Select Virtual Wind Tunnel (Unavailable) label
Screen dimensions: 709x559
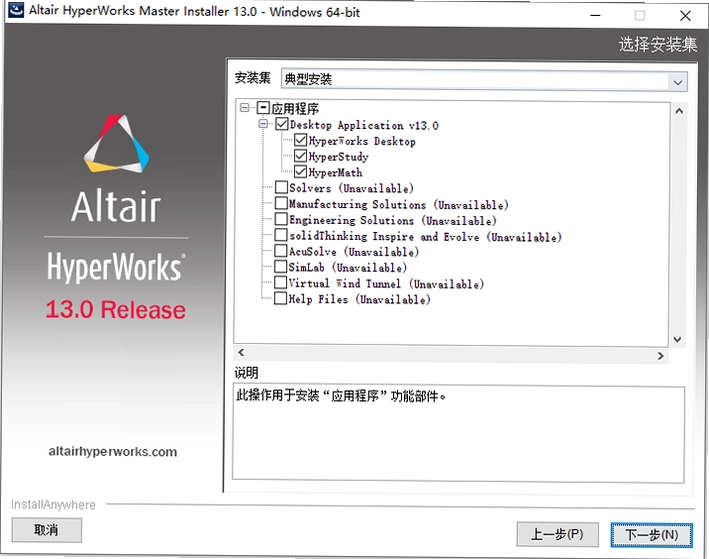[386, 284]
